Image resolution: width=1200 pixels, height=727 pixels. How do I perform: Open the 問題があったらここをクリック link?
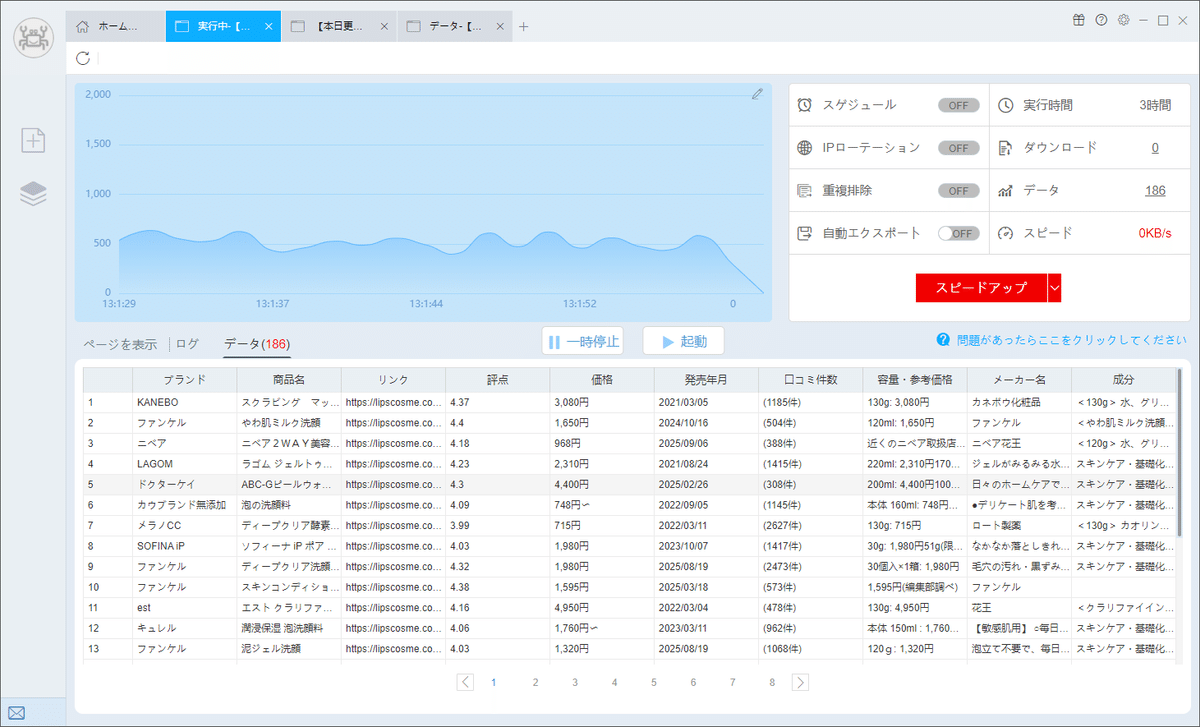(1071, 340)
